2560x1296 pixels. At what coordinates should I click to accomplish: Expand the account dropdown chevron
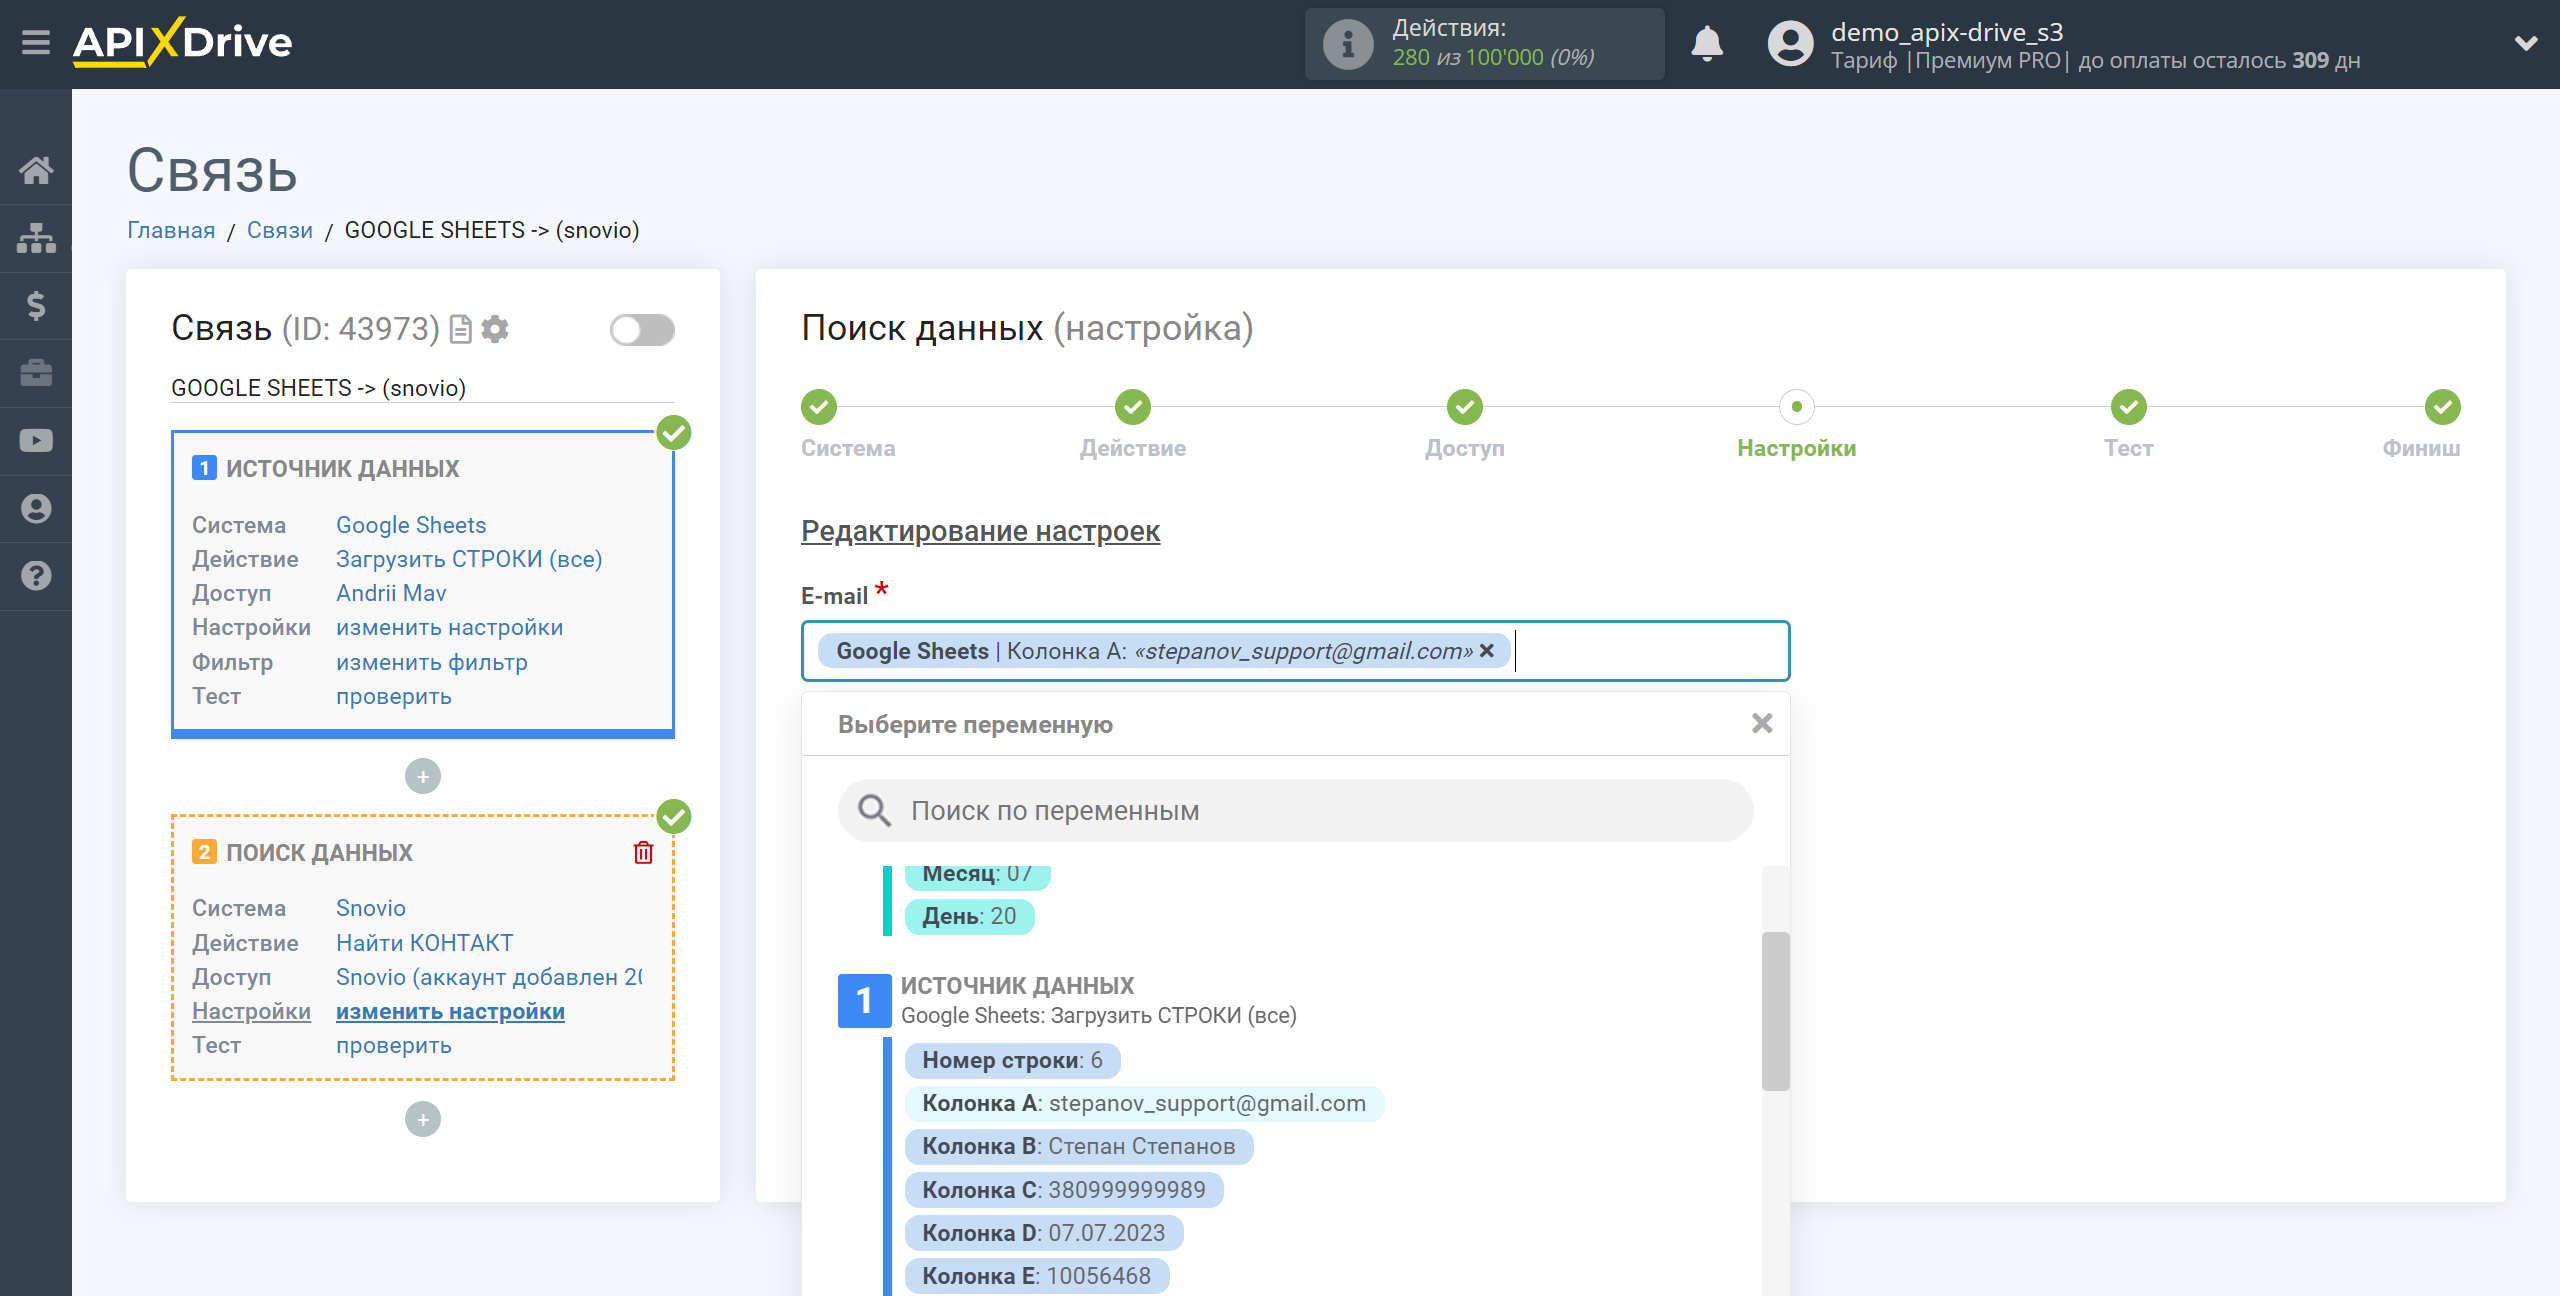point(2526,43)
